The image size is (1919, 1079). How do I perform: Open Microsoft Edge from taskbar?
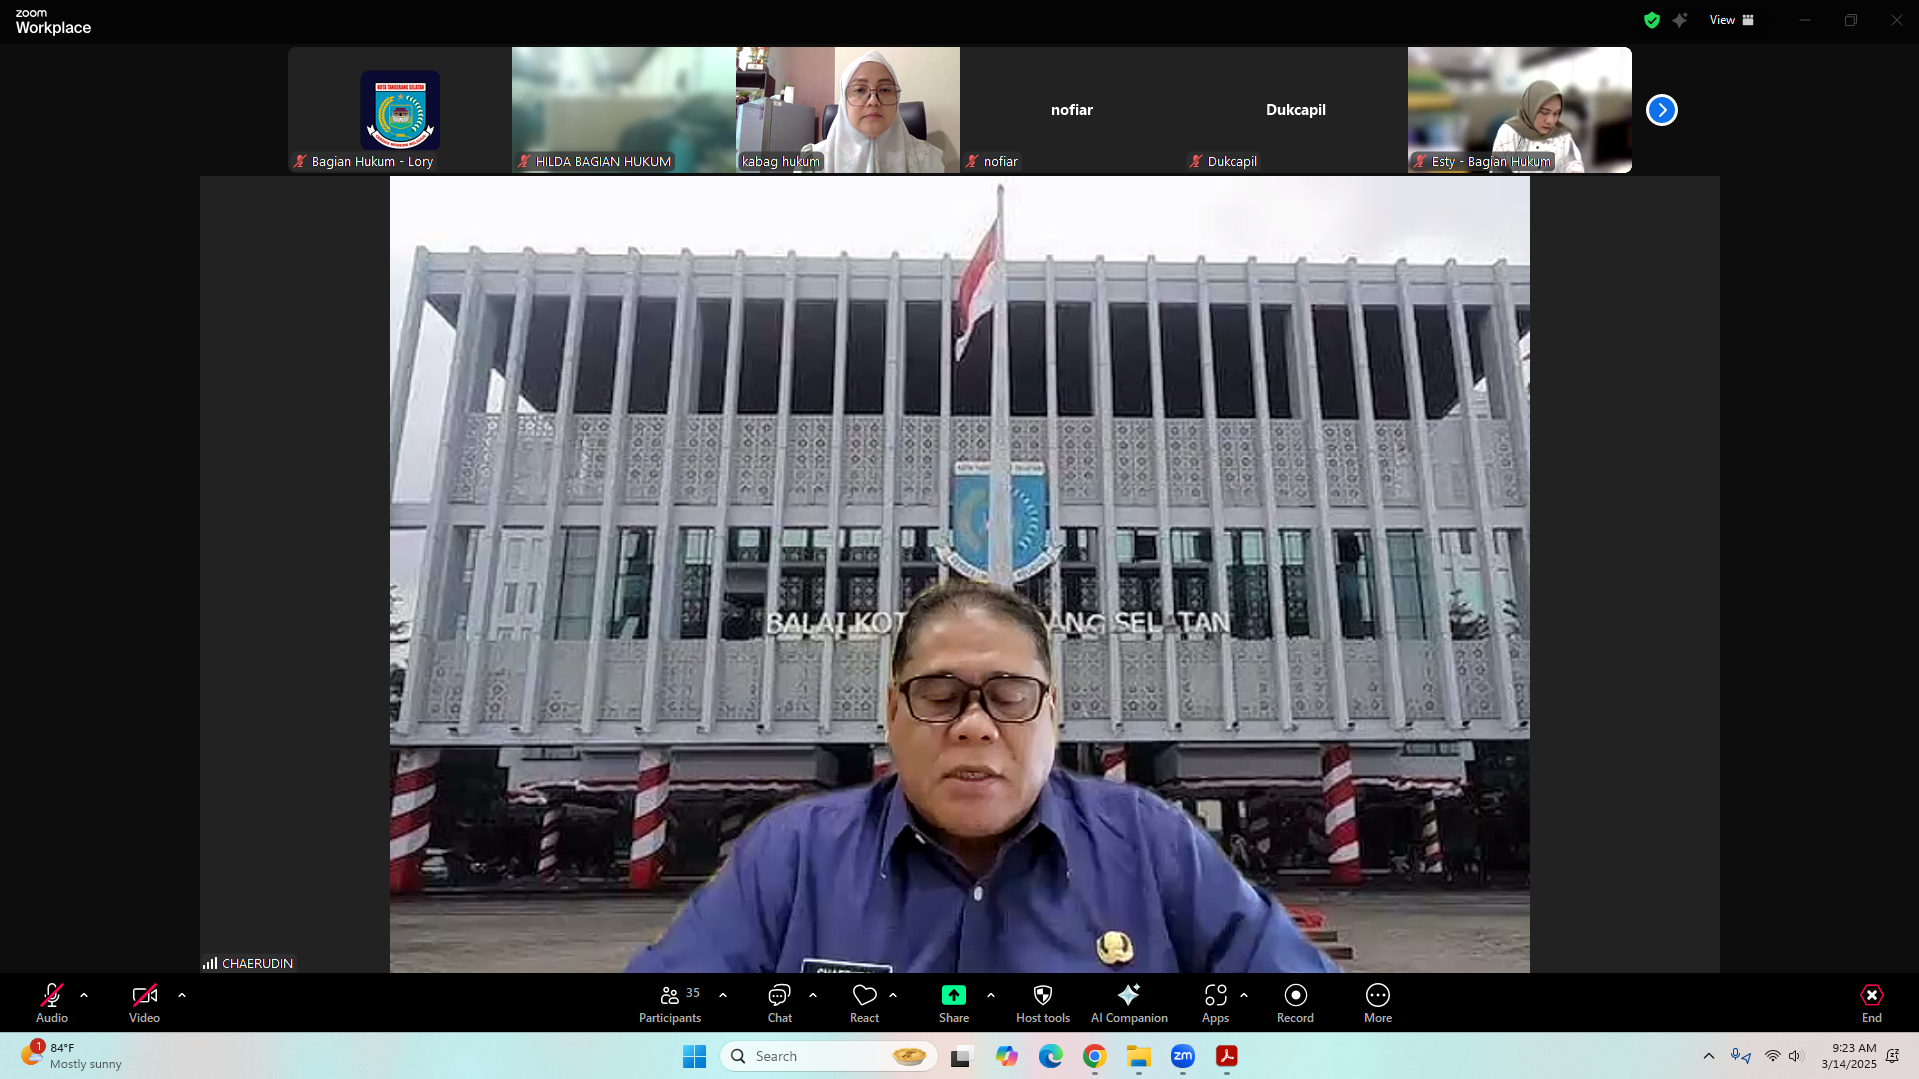[1051, 1056]
